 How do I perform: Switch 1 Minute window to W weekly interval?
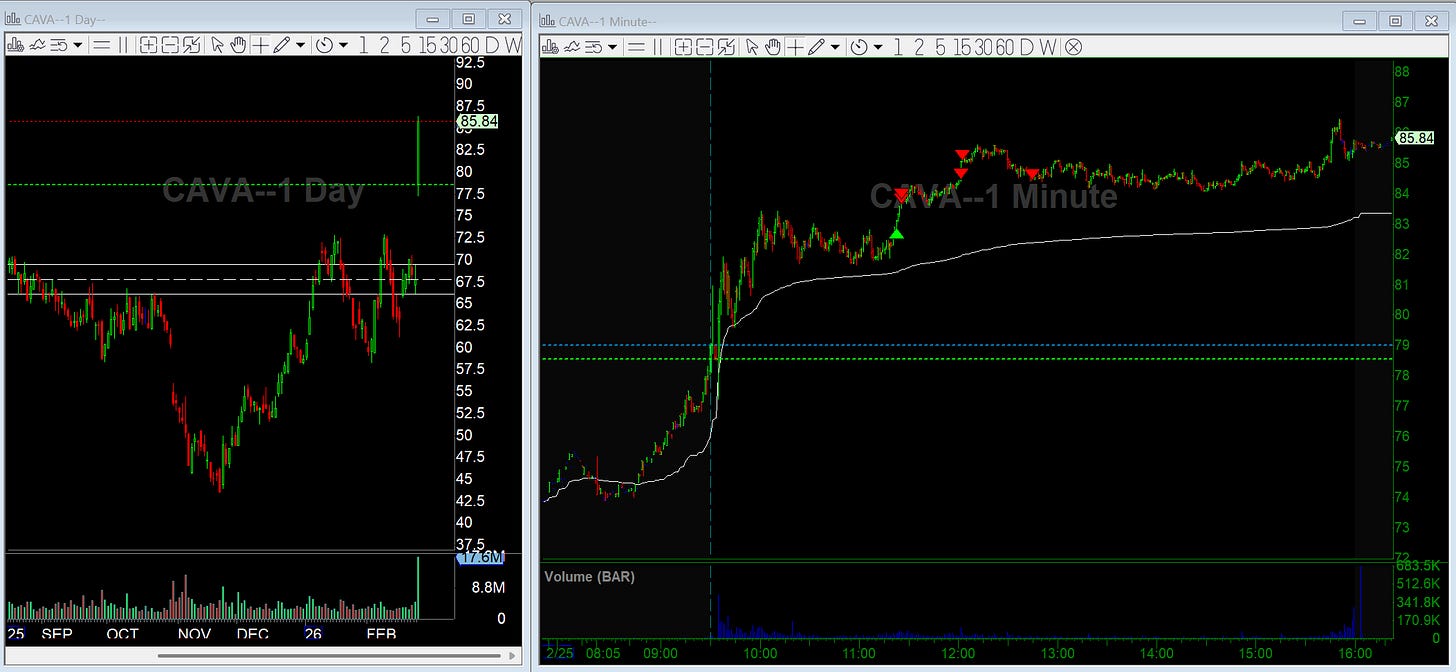click(1048, 46)
